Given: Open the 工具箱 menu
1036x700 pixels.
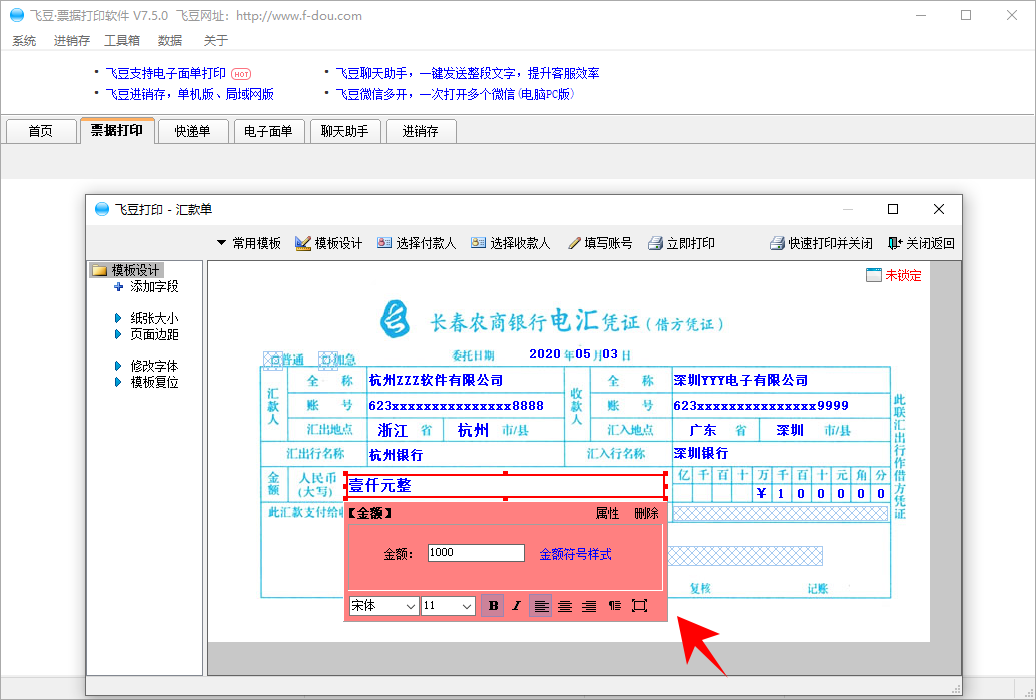Looking at the screenshot, I should pyautogui.click(x=122, y=40).
